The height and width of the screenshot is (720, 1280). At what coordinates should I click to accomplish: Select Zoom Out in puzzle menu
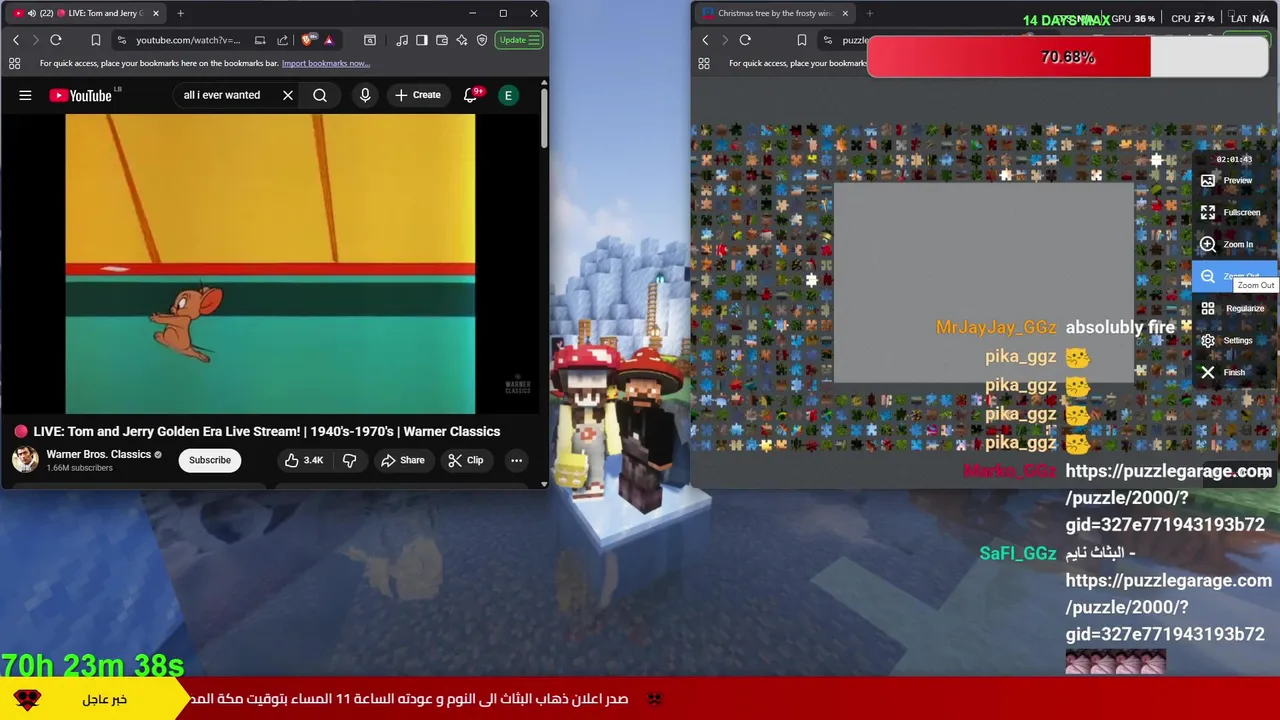click(x=1235, y=276)
